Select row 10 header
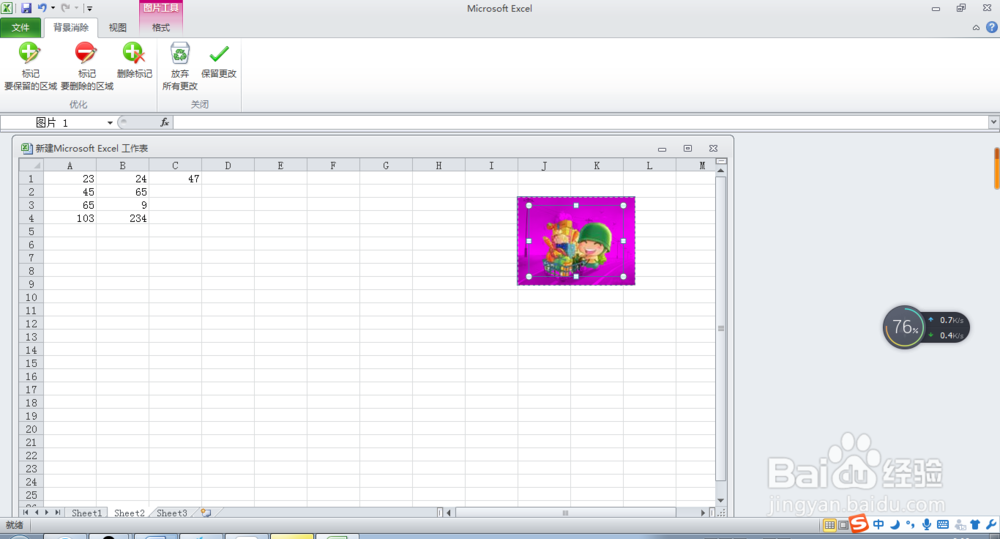Image resolution: width=1000 pixels, height=539 pixels. click(x=31, y=297)
